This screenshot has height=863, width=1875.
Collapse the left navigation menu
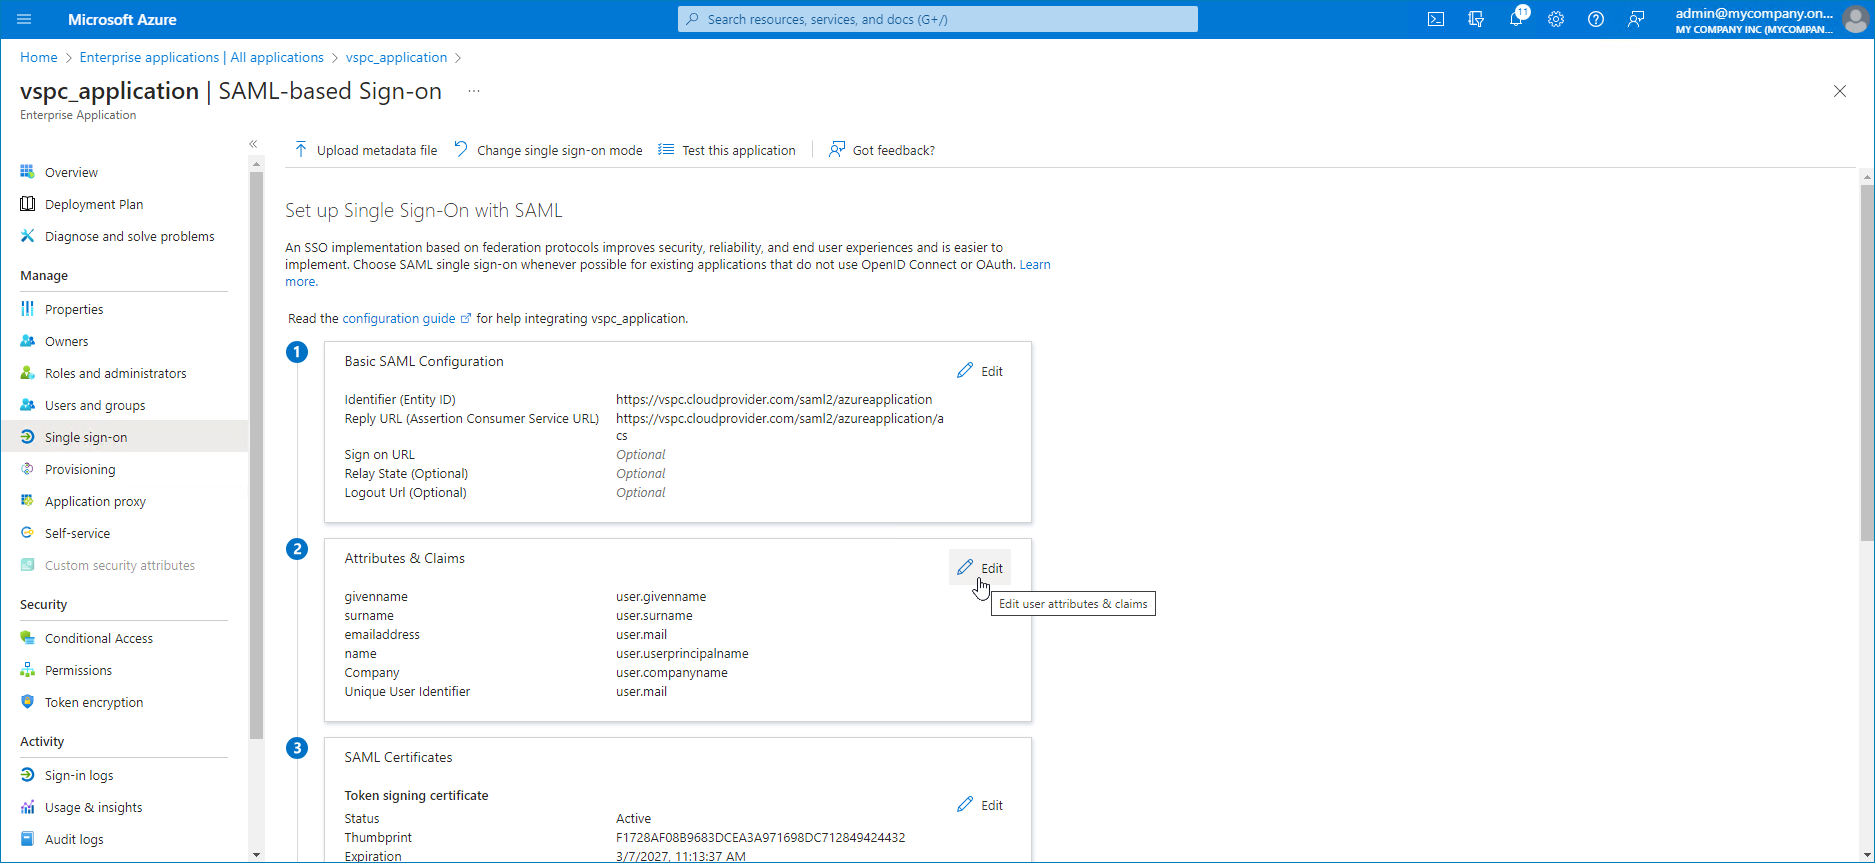click(253, 144)
